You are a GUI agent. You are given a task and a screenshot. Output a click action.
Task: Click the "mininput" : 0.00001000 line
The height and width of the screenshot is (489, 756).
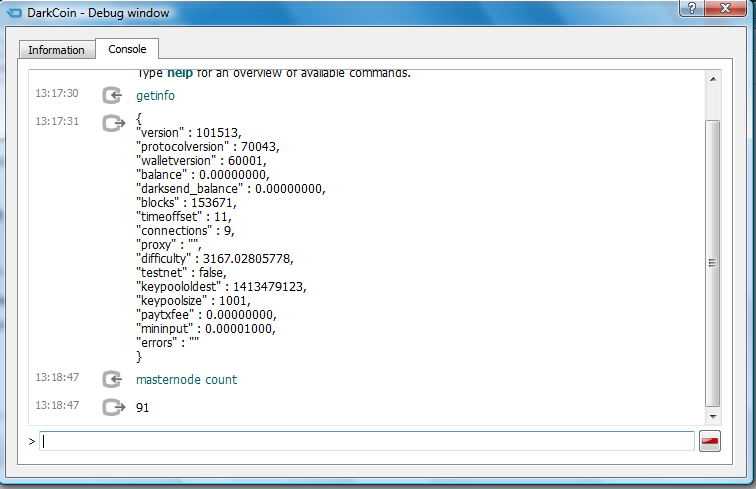[206, 328]
